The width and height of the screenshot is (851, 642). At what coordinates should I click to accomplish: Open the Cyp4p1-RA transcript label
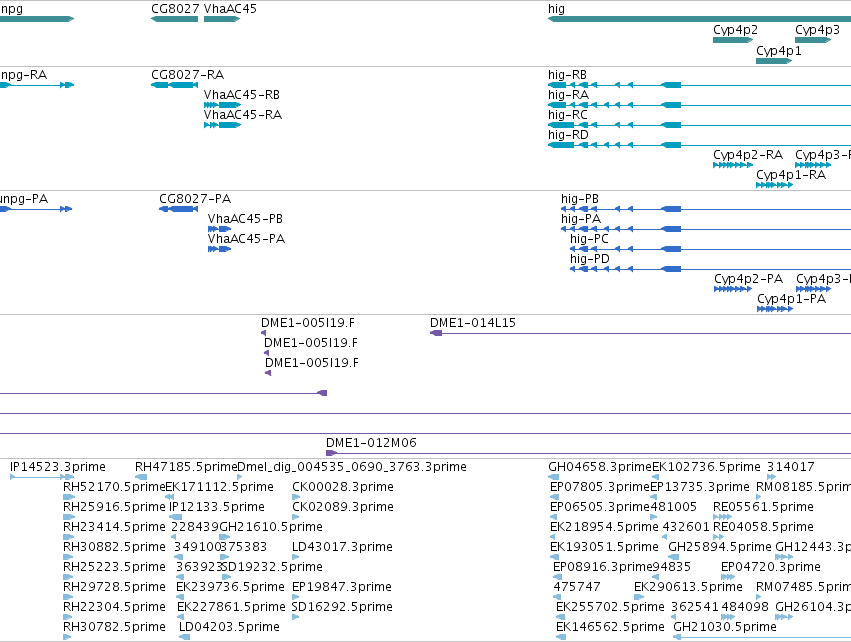click(x=791, y=175)
